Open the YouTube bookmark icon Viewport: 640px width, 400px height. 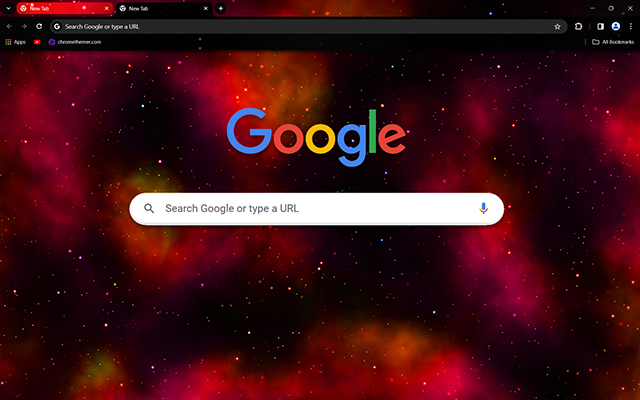pos(37,42)
